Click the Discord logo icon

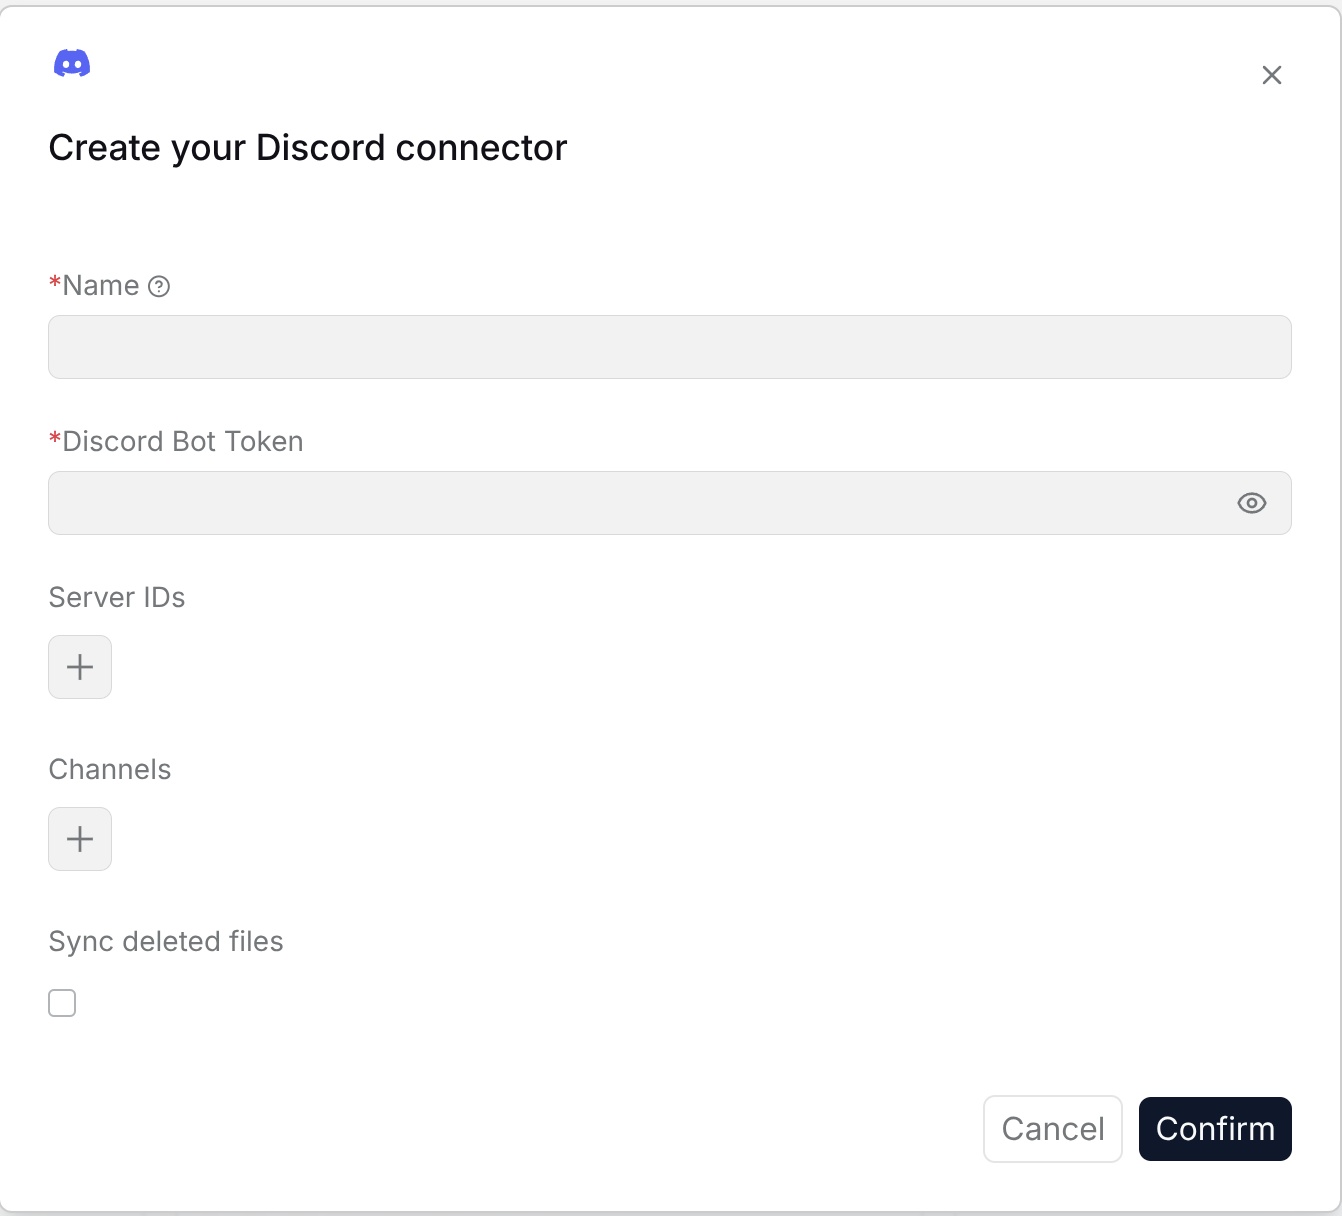[72, 63]
